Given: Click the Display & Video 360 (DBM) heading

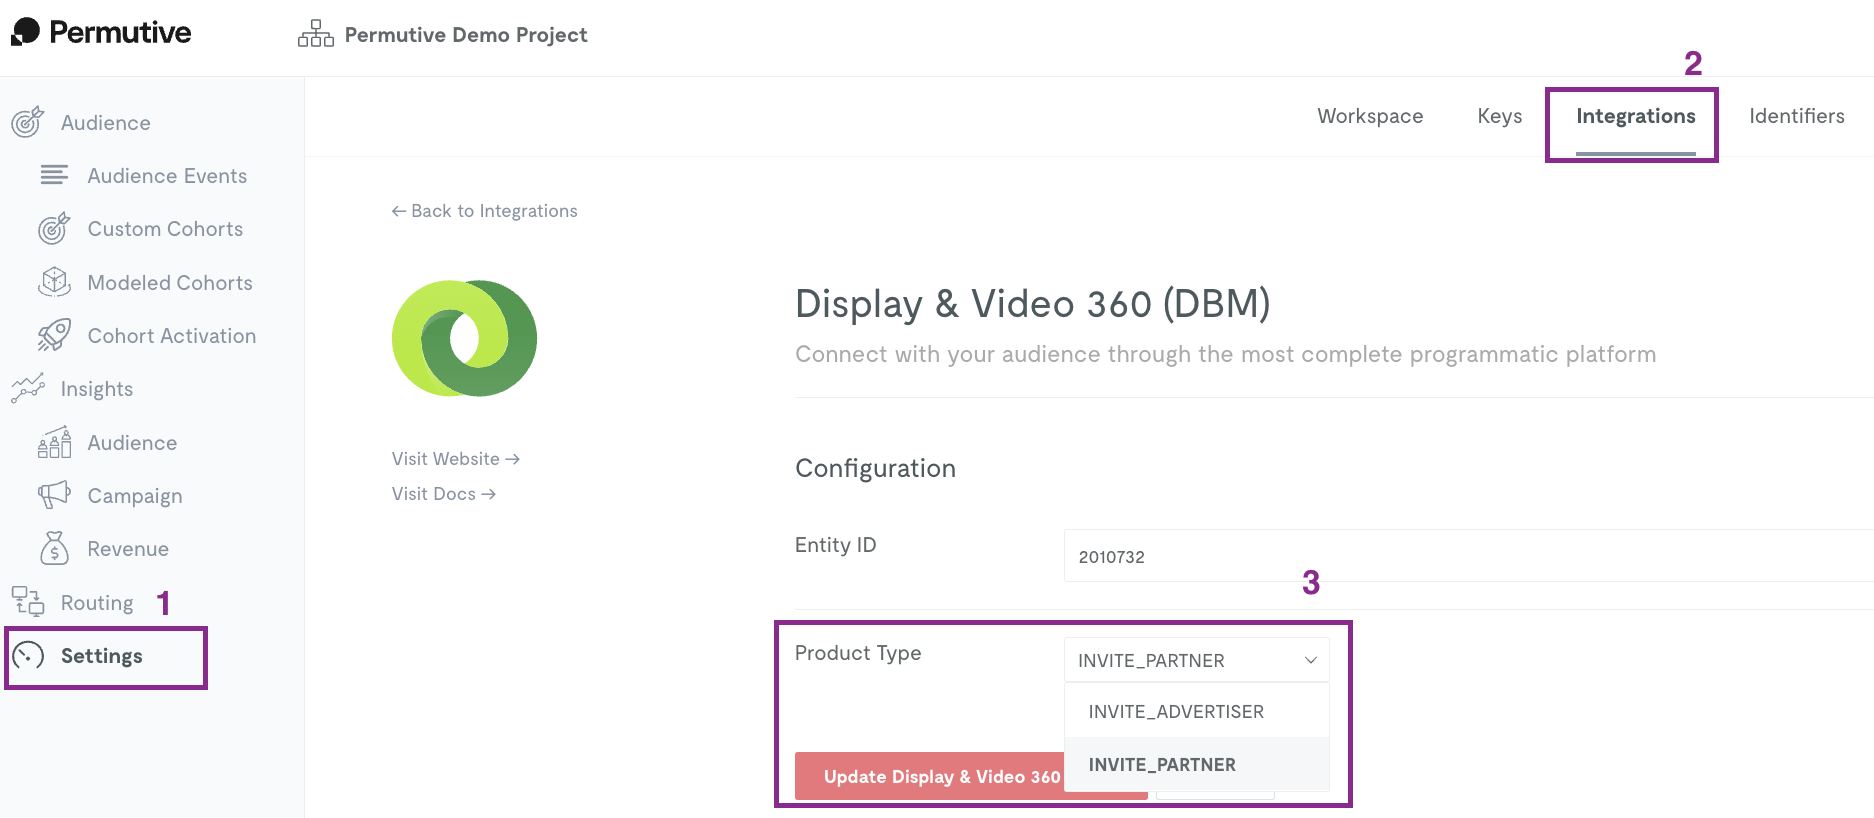Looking at the screenshot, I should 1032,303.
